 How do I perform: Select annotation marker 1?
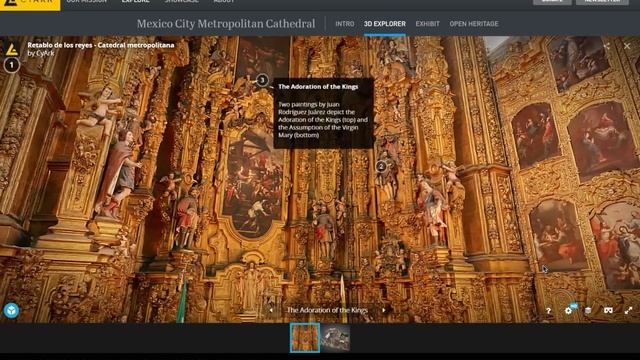pos(11,65)
